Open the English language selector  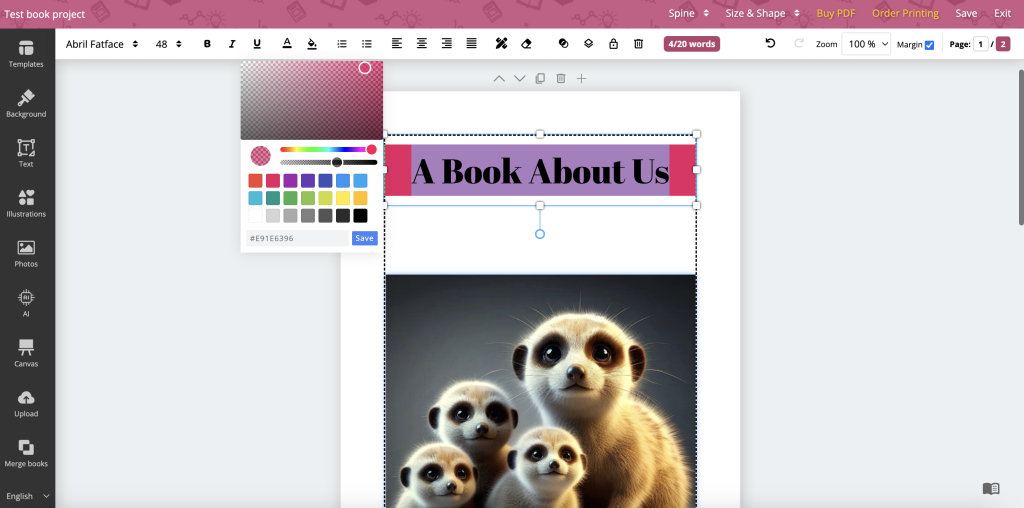pyautogui.click(x=27, y=496)
